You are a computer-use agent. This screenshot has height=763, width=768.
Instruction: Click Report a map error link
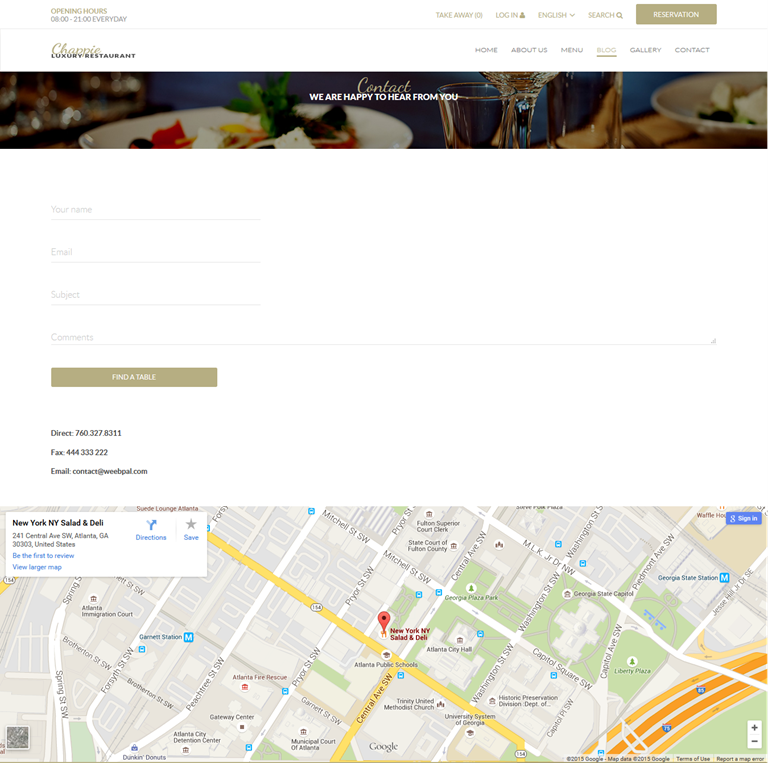click(x=740, y=759)
